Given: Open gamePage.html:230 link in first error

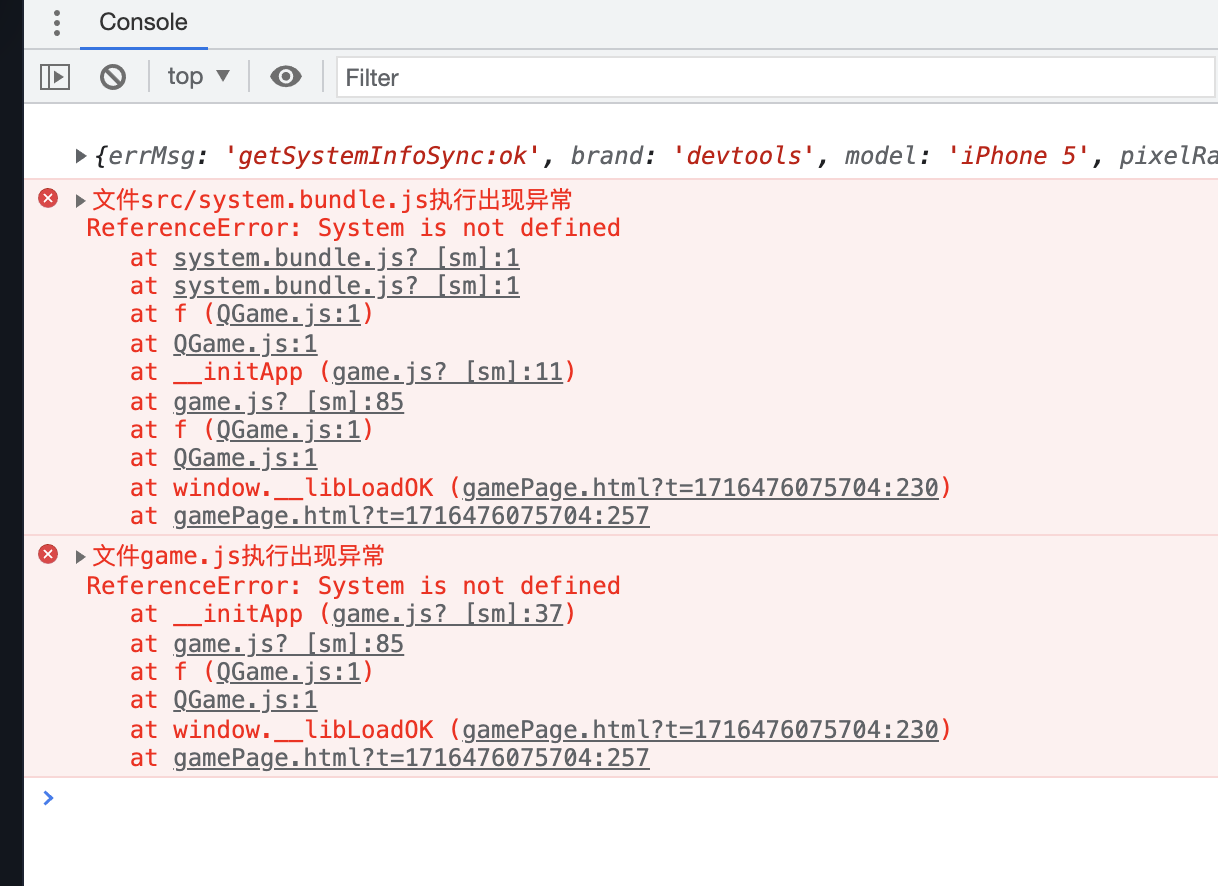Looking at the screenshot, I should (700, 488).
